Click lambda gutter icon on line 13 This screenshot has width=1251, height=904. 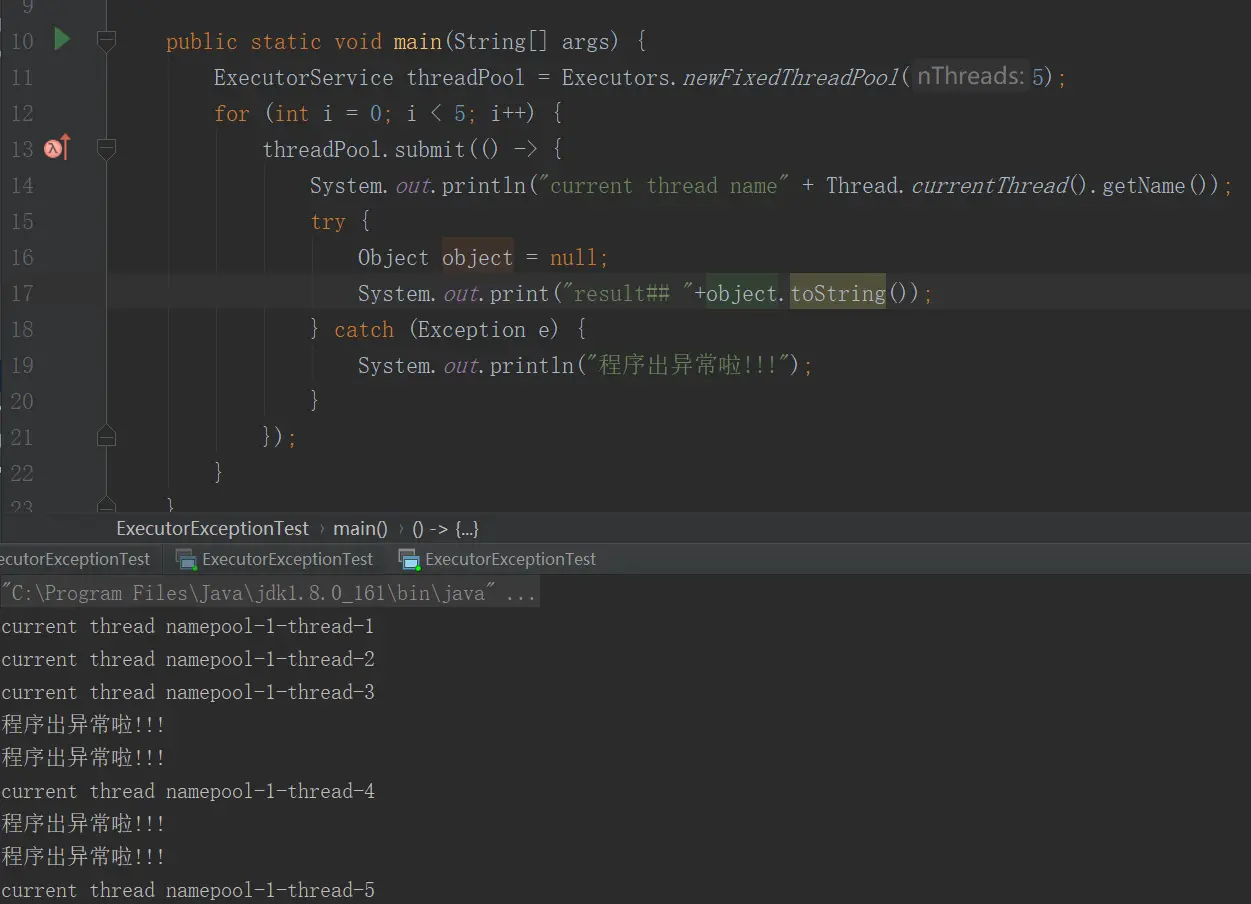tap(57, 148)
